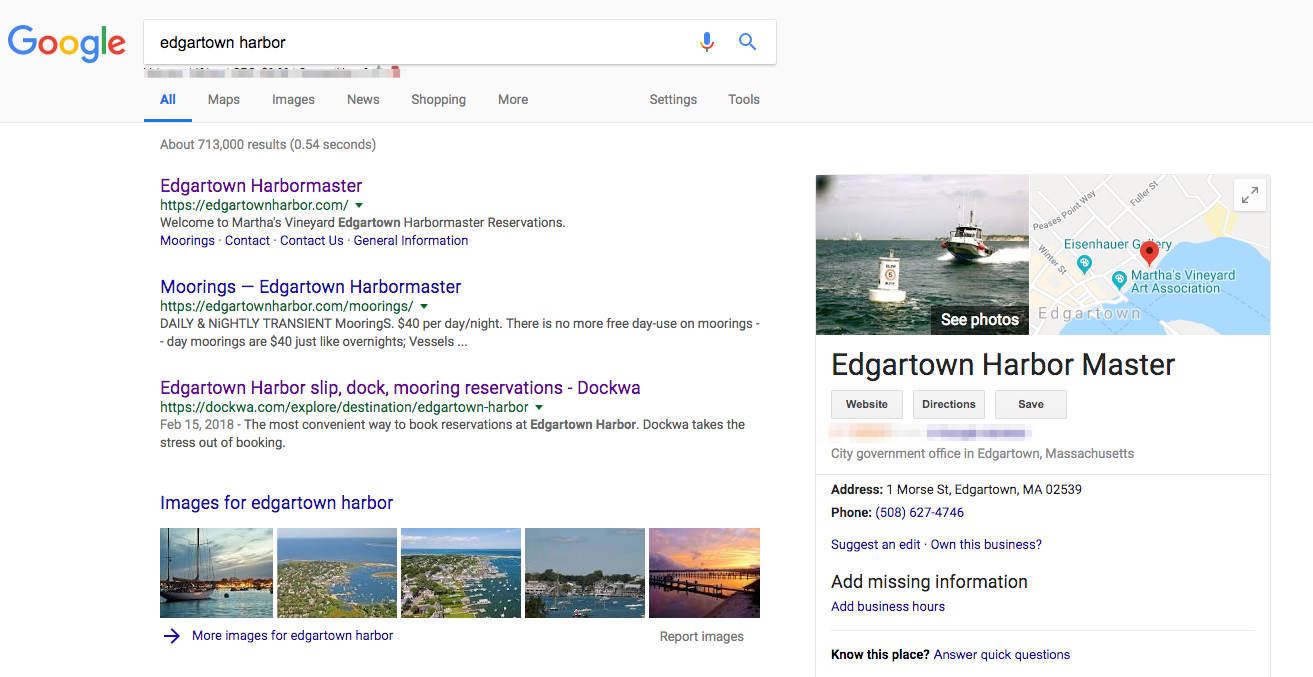Open the See photos overlay
The width and height of the screenshot is (1313, 677).
pyautogui.click(x=980, y=320)
